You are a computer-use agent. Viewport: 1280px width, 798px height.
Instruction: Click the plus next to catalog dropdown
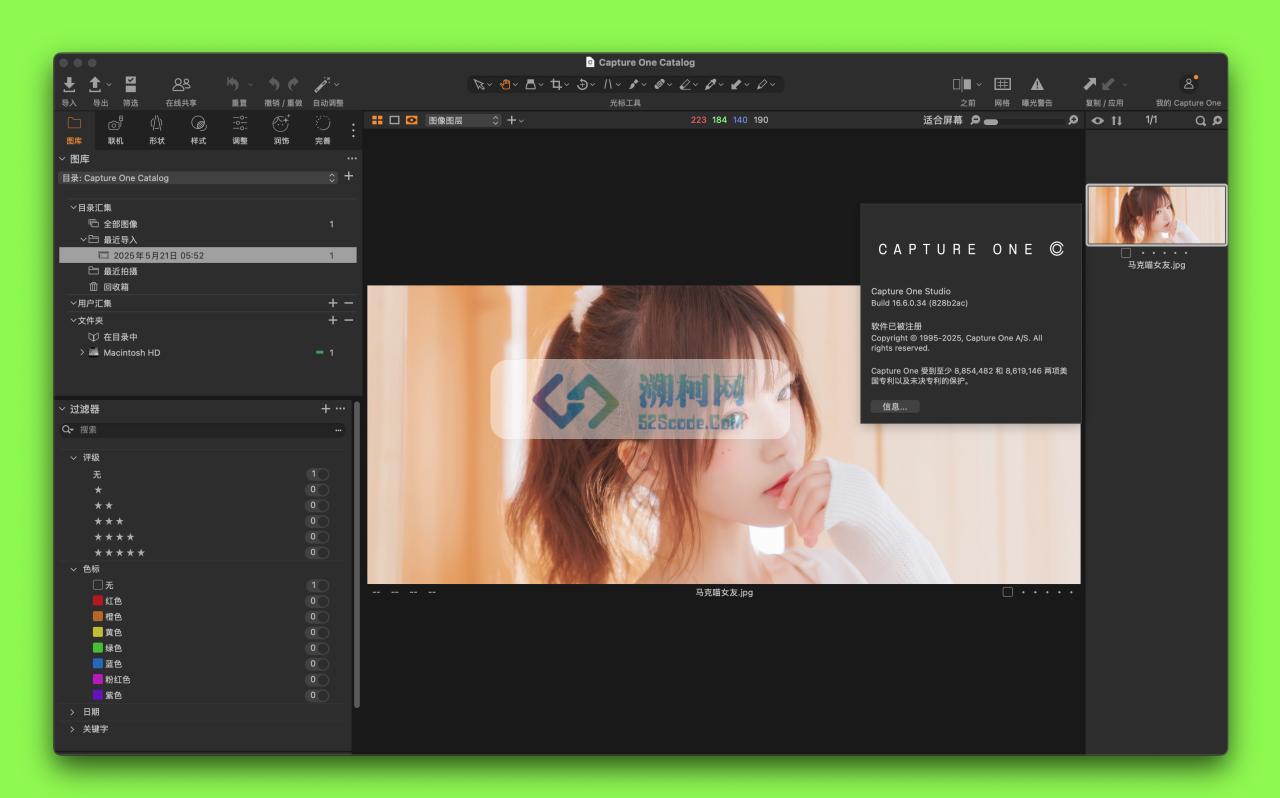tap(349, 176)
